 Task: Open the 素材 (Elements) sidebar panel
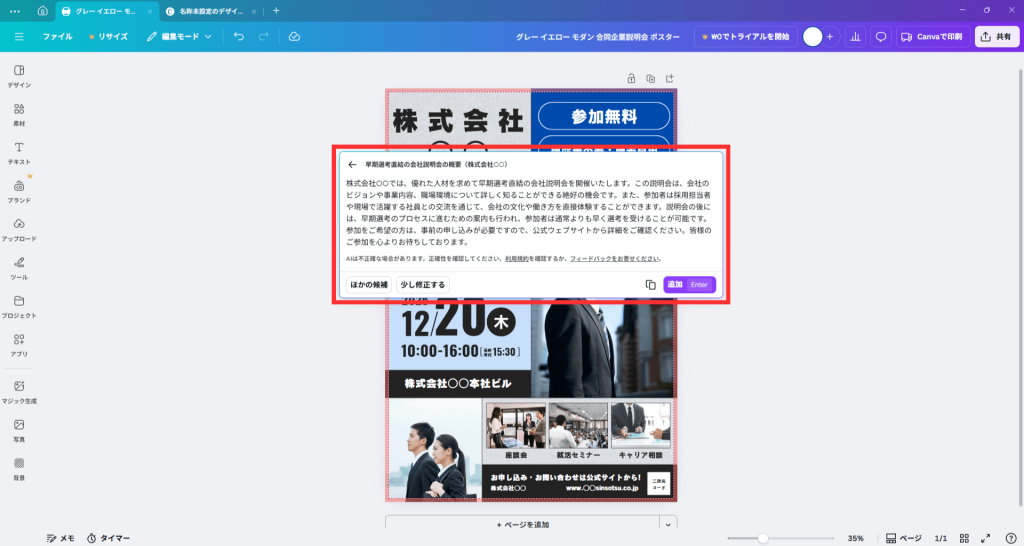tap(19, 114)
